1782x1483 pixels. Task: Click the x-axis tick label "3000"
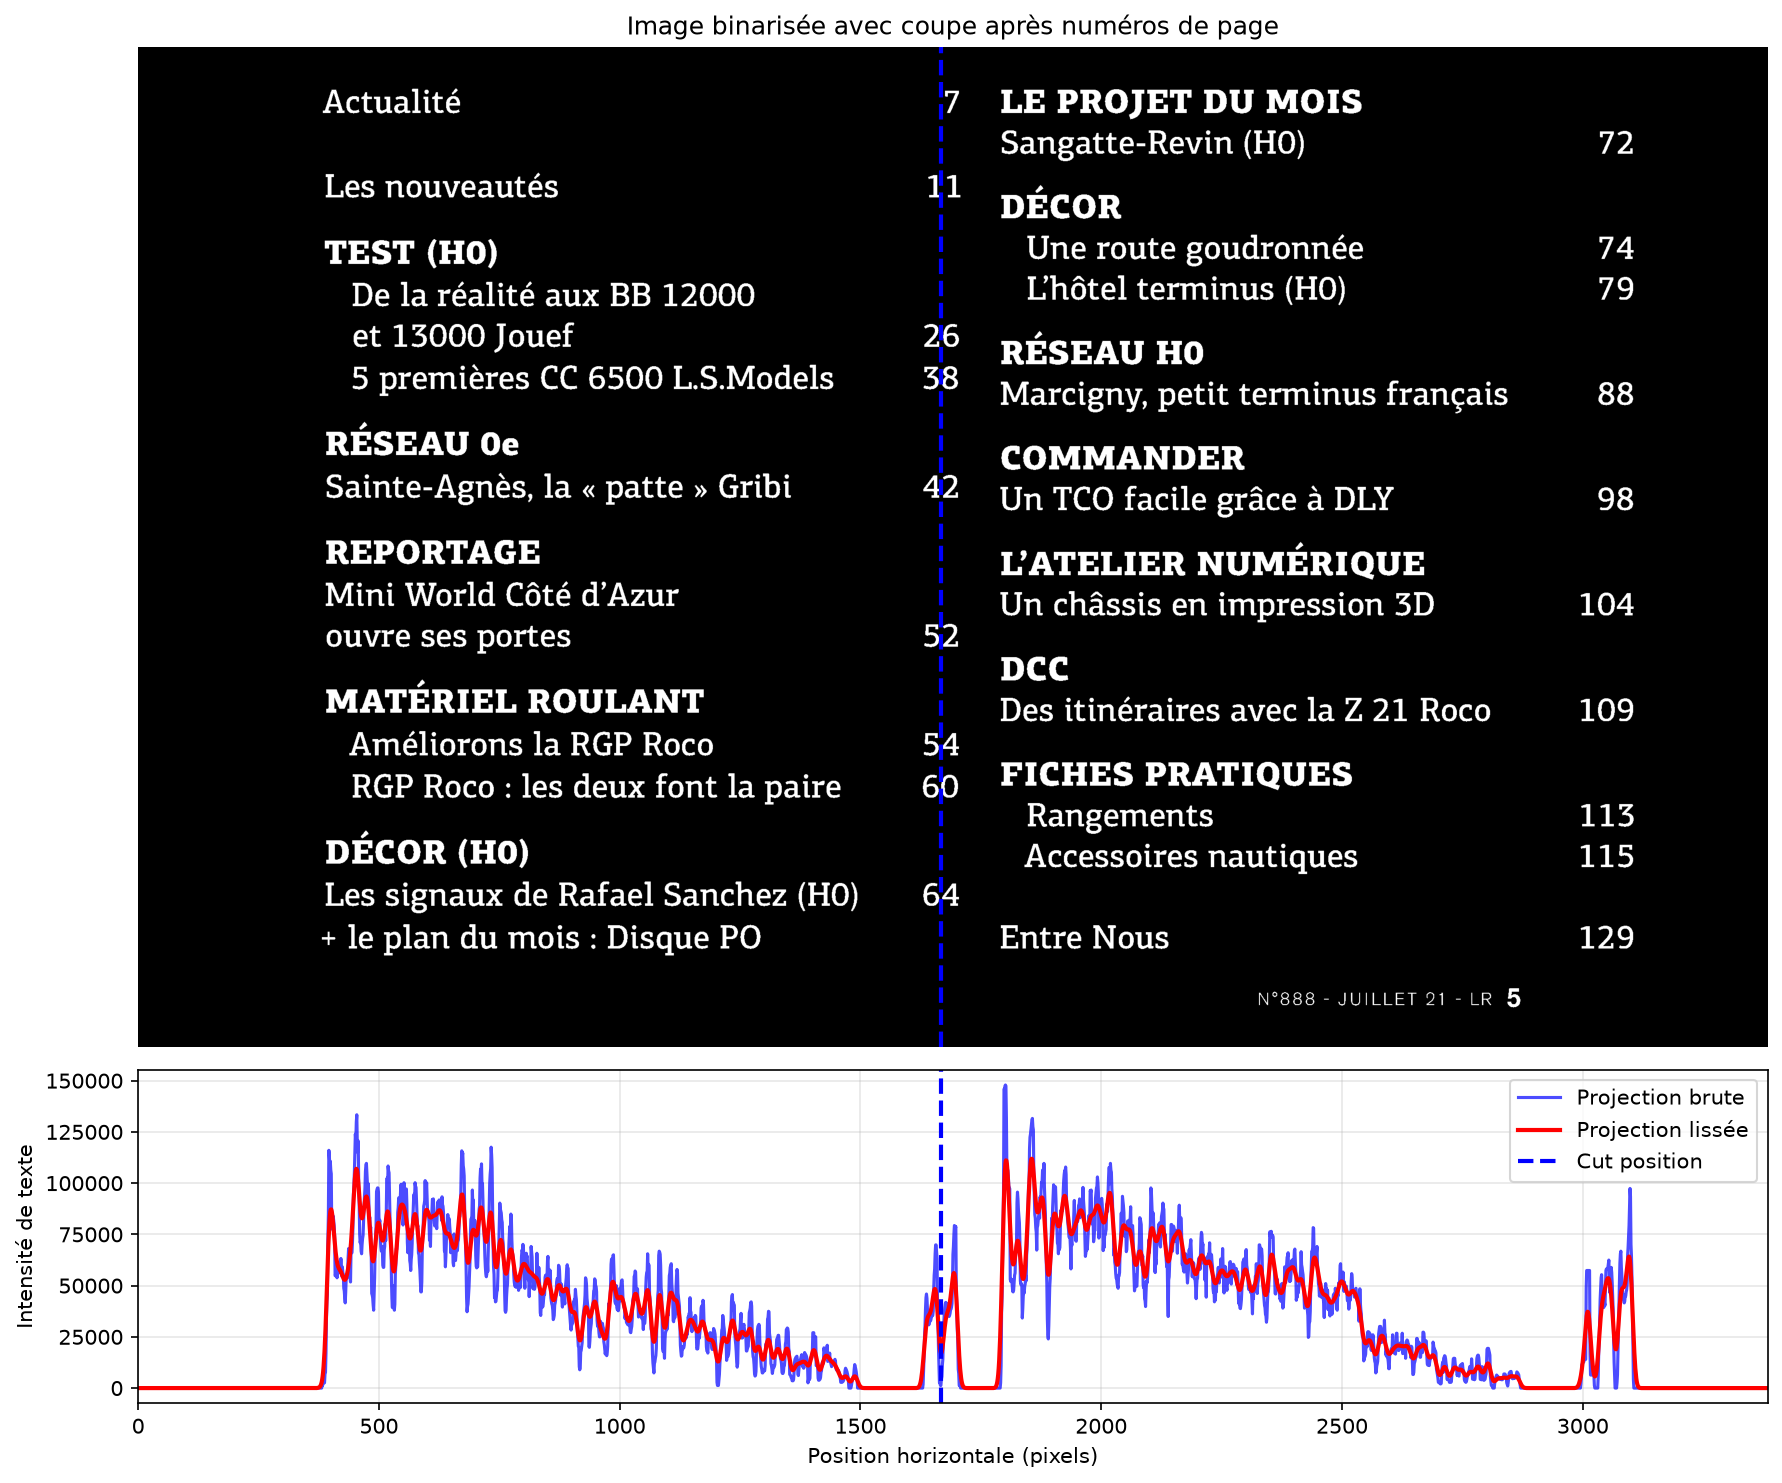[x=1583, y=1426]
